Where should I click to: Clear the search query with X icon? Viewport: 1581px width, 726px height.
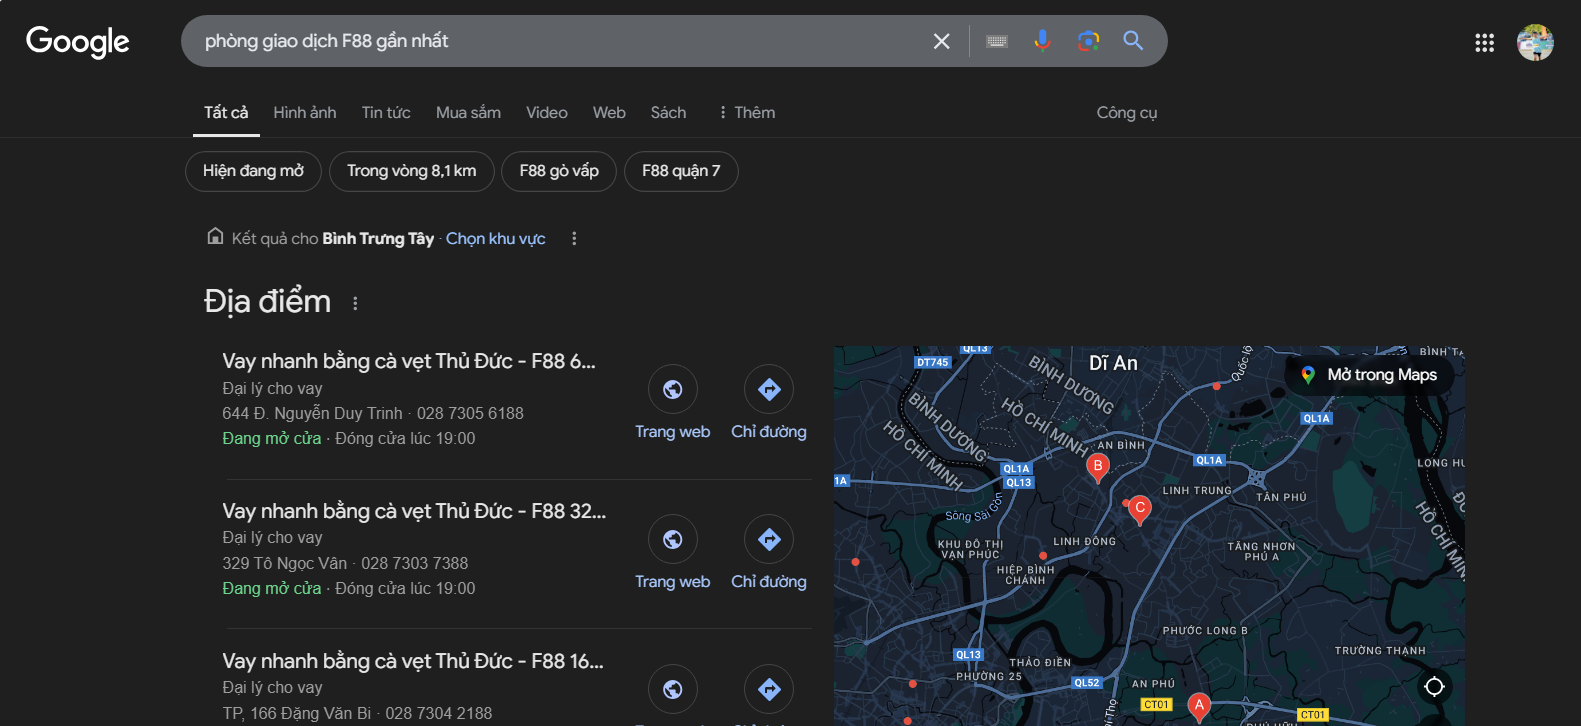(941, 41)
